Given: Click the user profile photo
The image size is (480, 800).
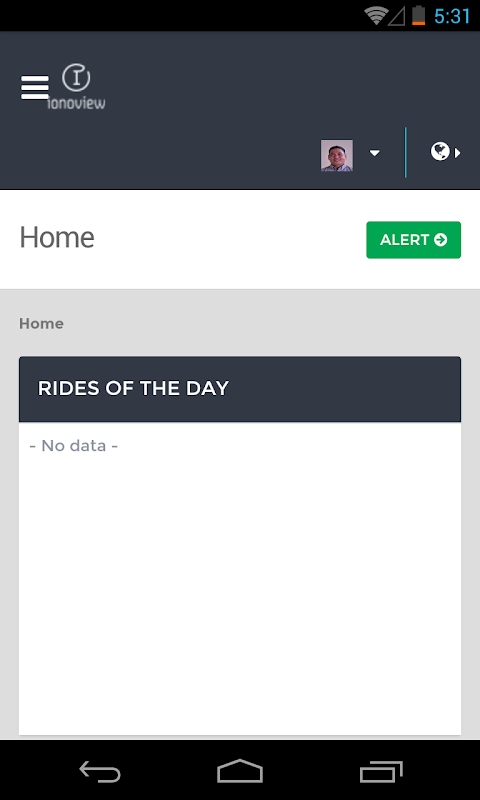Looking at the screenshot, I should coord(337,155).
